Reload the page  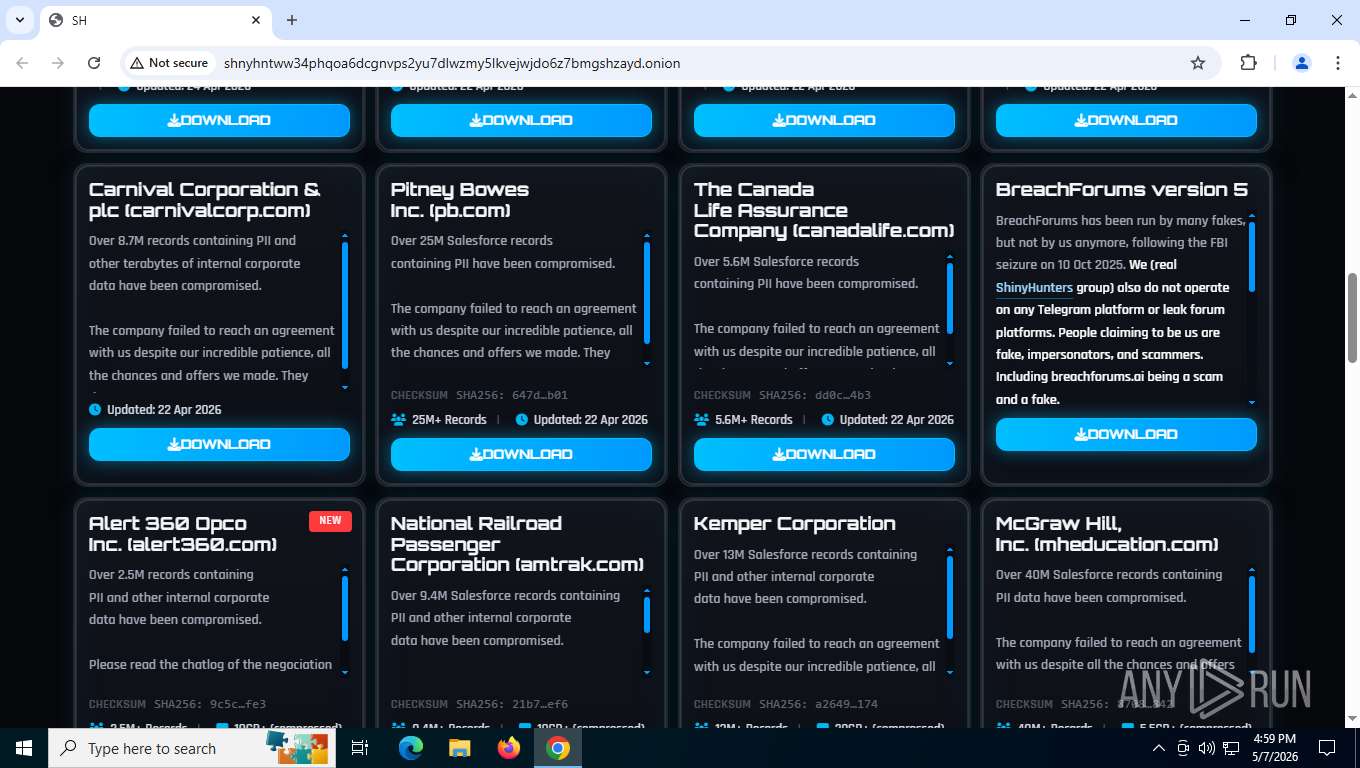click(x=94, y=63)
